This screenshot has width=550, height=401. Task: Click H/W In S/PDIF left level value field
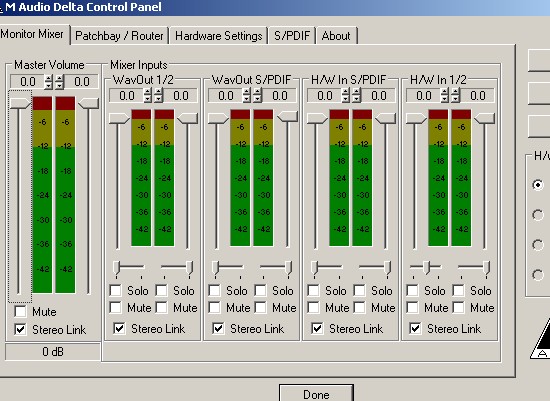tap(324, 96)
